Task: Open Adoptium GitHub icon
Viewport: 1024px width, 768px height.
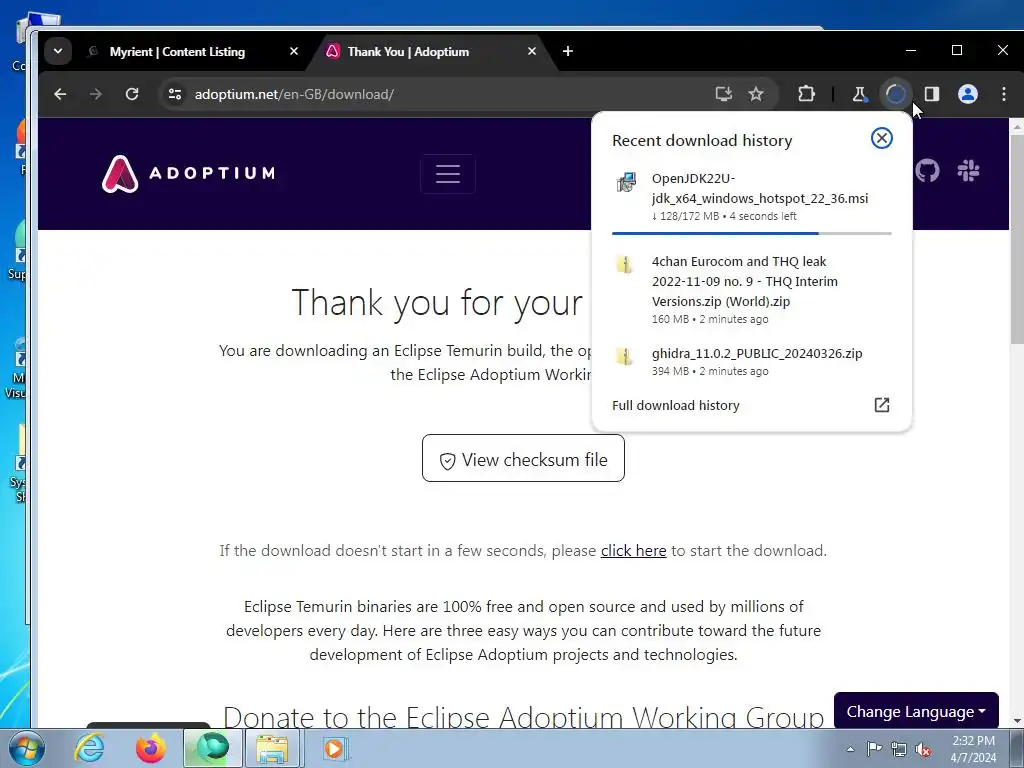Action: (927, 171)
